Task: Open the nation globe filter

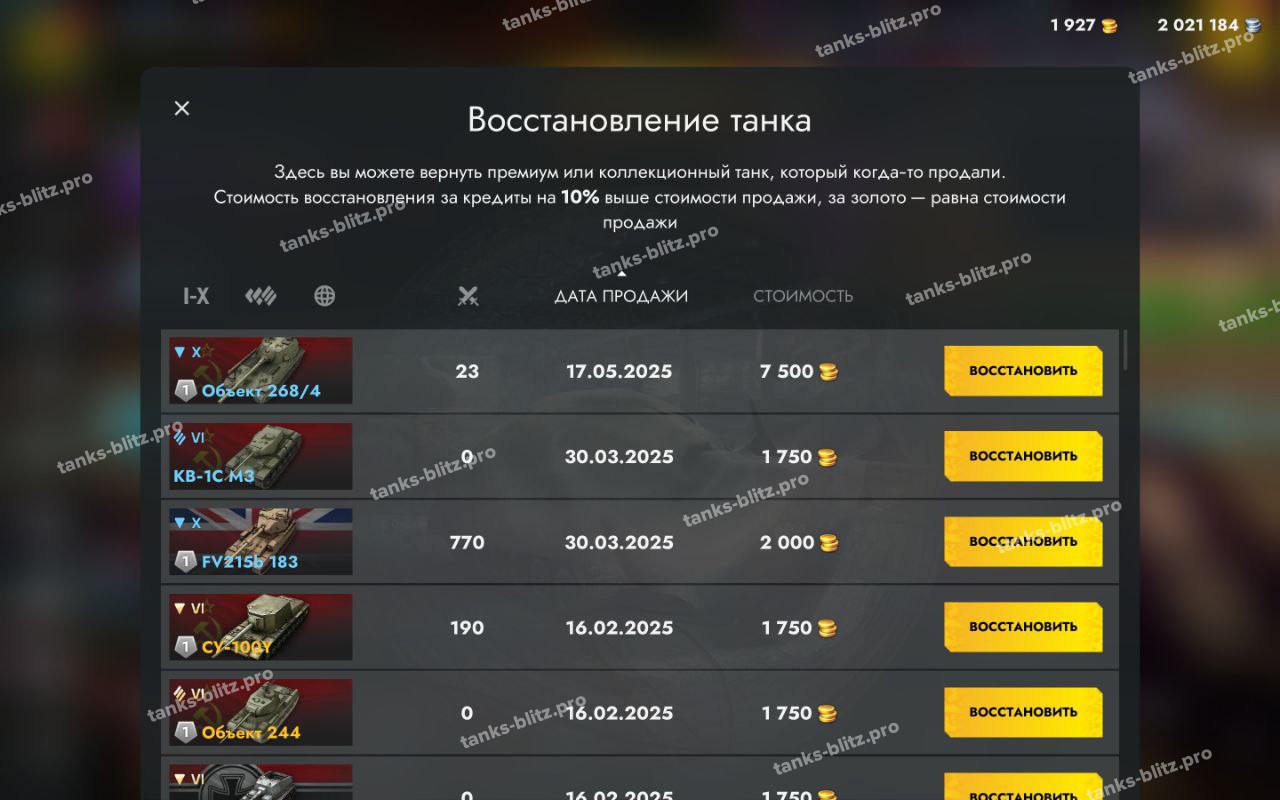Action: [x=324, y=296]
